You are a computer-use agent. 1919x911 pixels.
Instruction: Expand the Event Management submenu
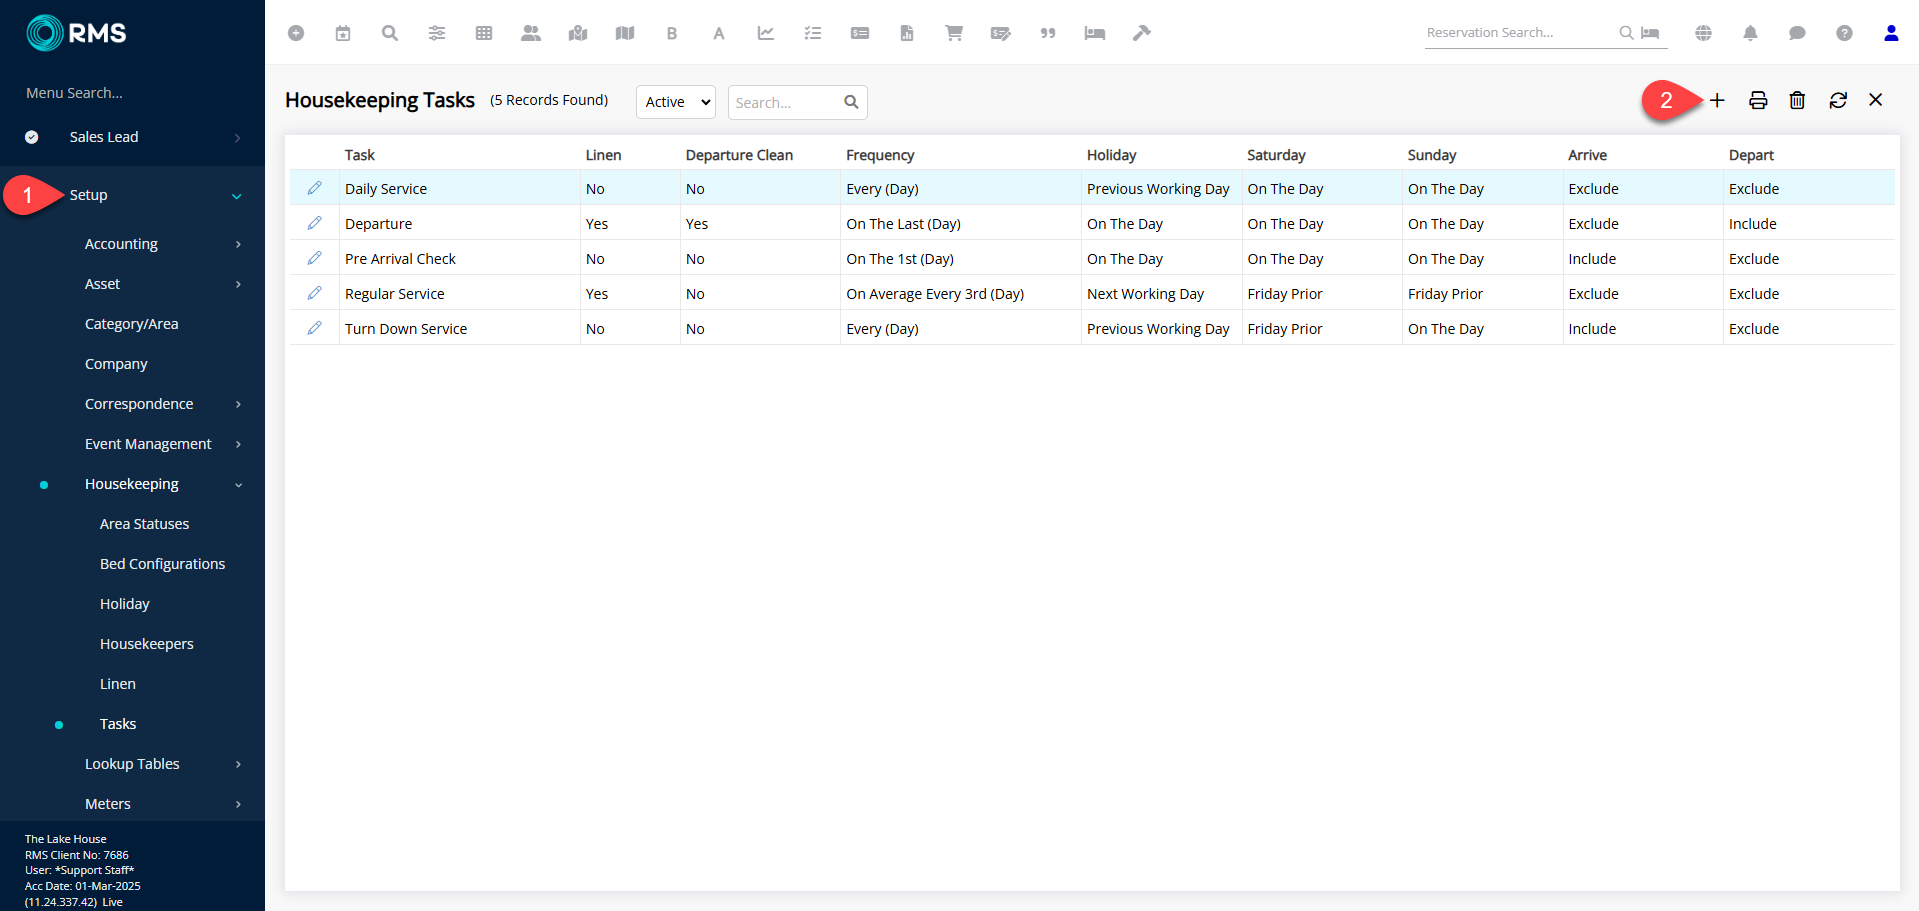pyautogui.click(x=238, y=444)
